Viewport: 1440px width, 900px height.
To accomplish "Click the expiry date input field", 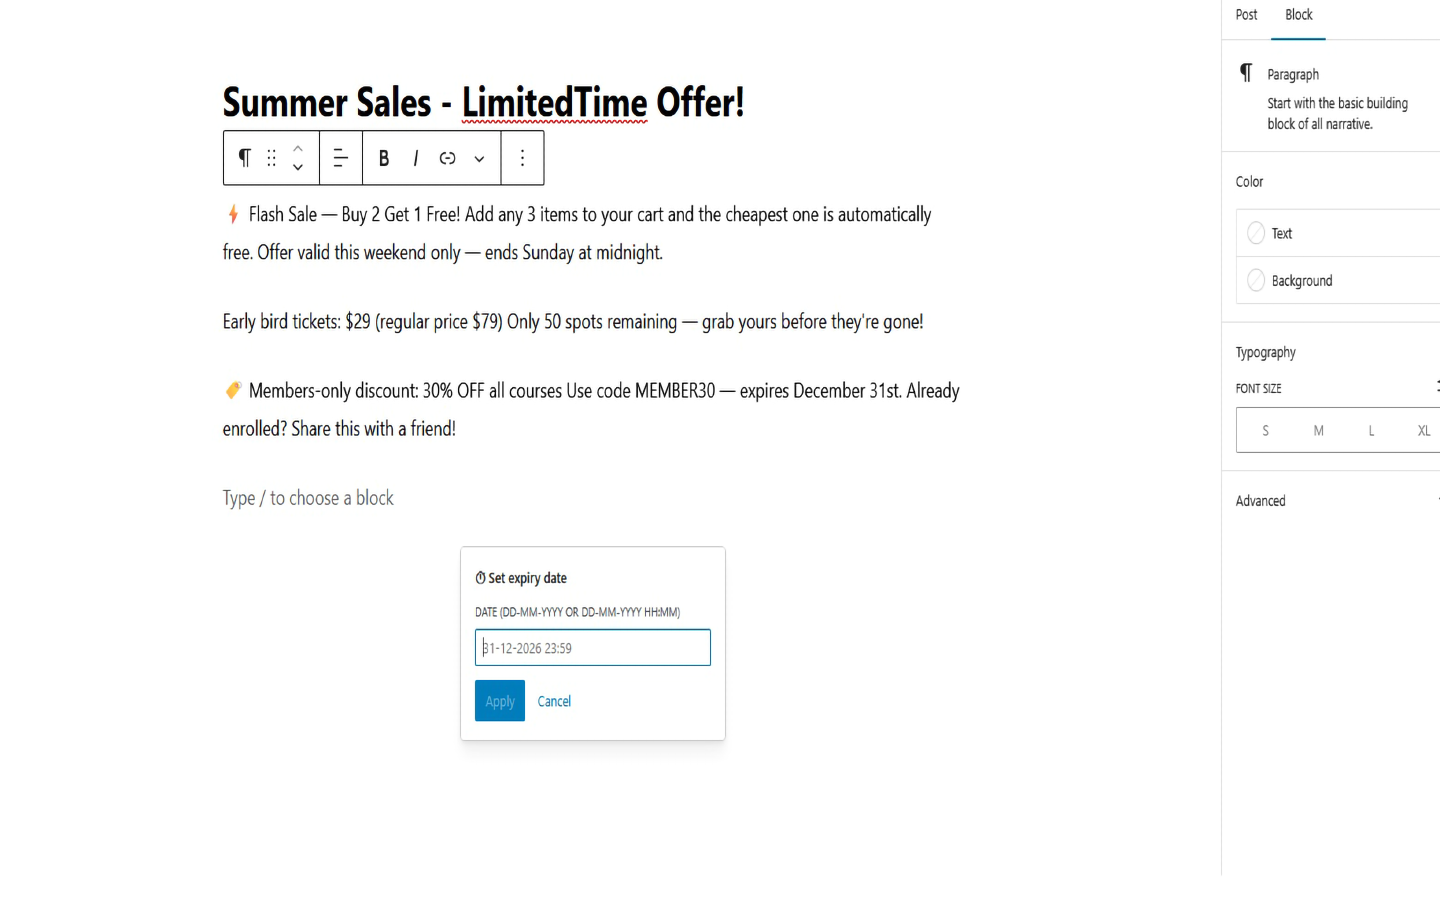I will [x=592, y=647].
